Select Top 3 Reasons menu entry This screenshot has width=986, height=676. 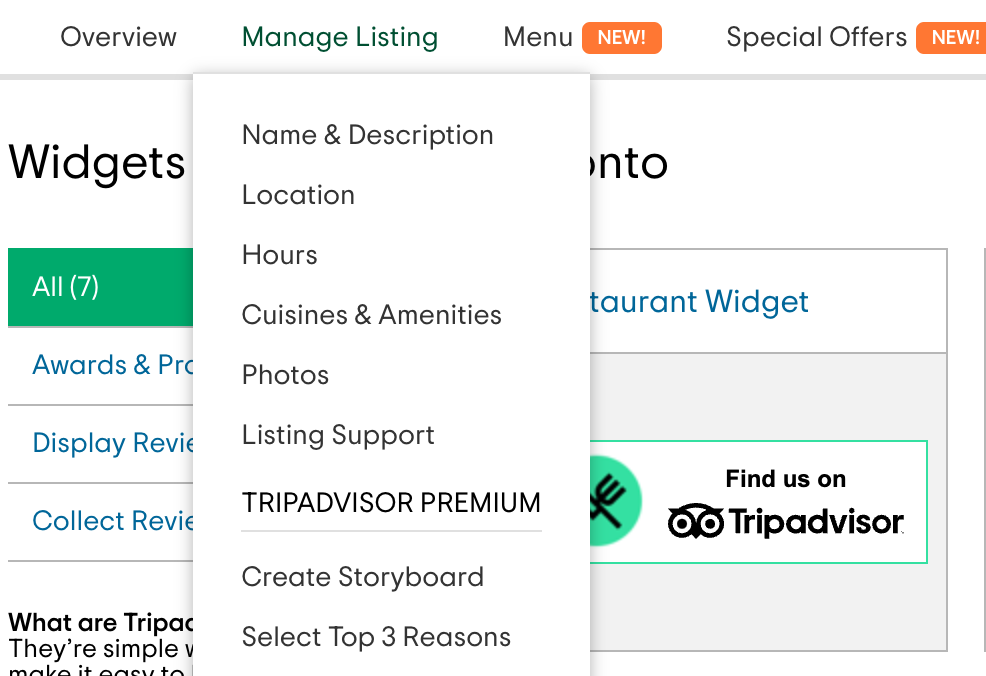pyautogui.click(x=376, y=637)
